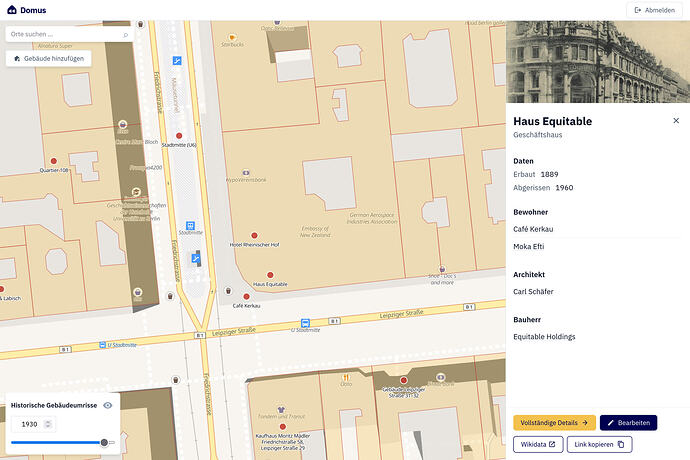Click the year stepper arrows next to 1930
690x460 pixels.
48,424
